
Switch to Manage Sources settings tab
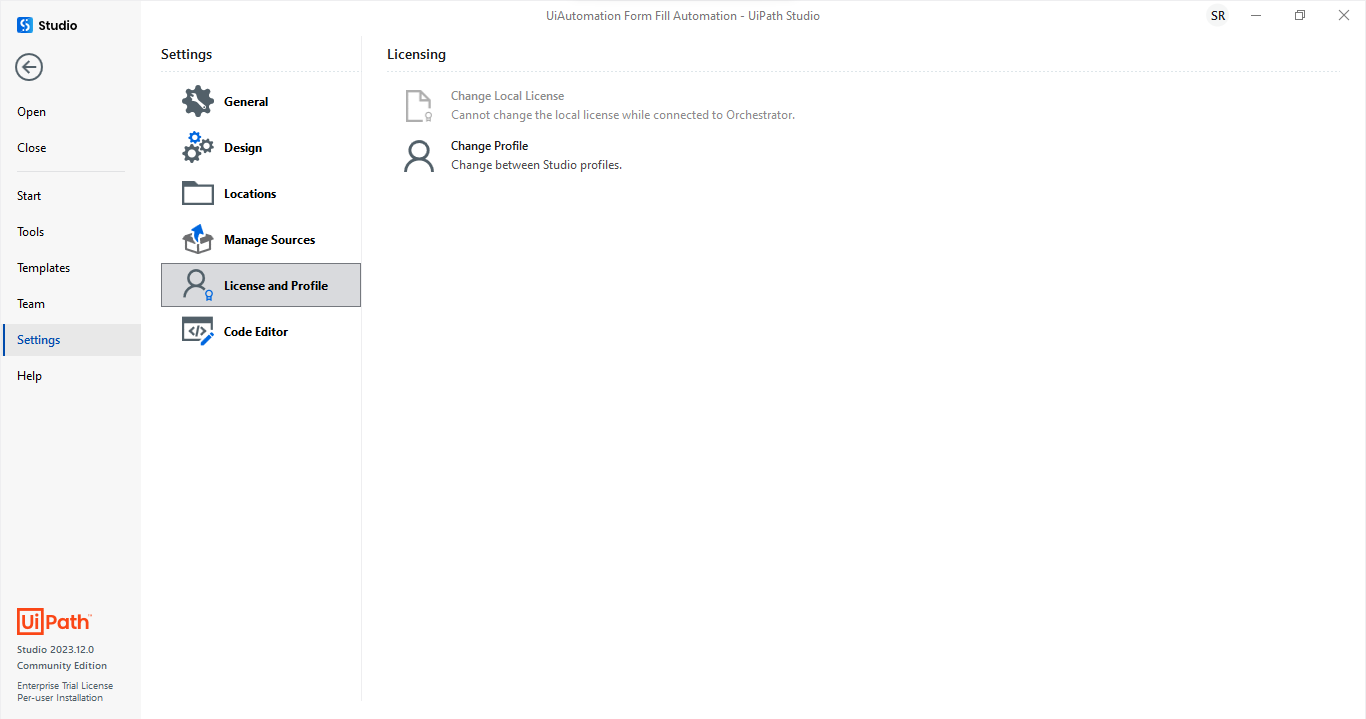pyautogui.click(x=261, y=239)
